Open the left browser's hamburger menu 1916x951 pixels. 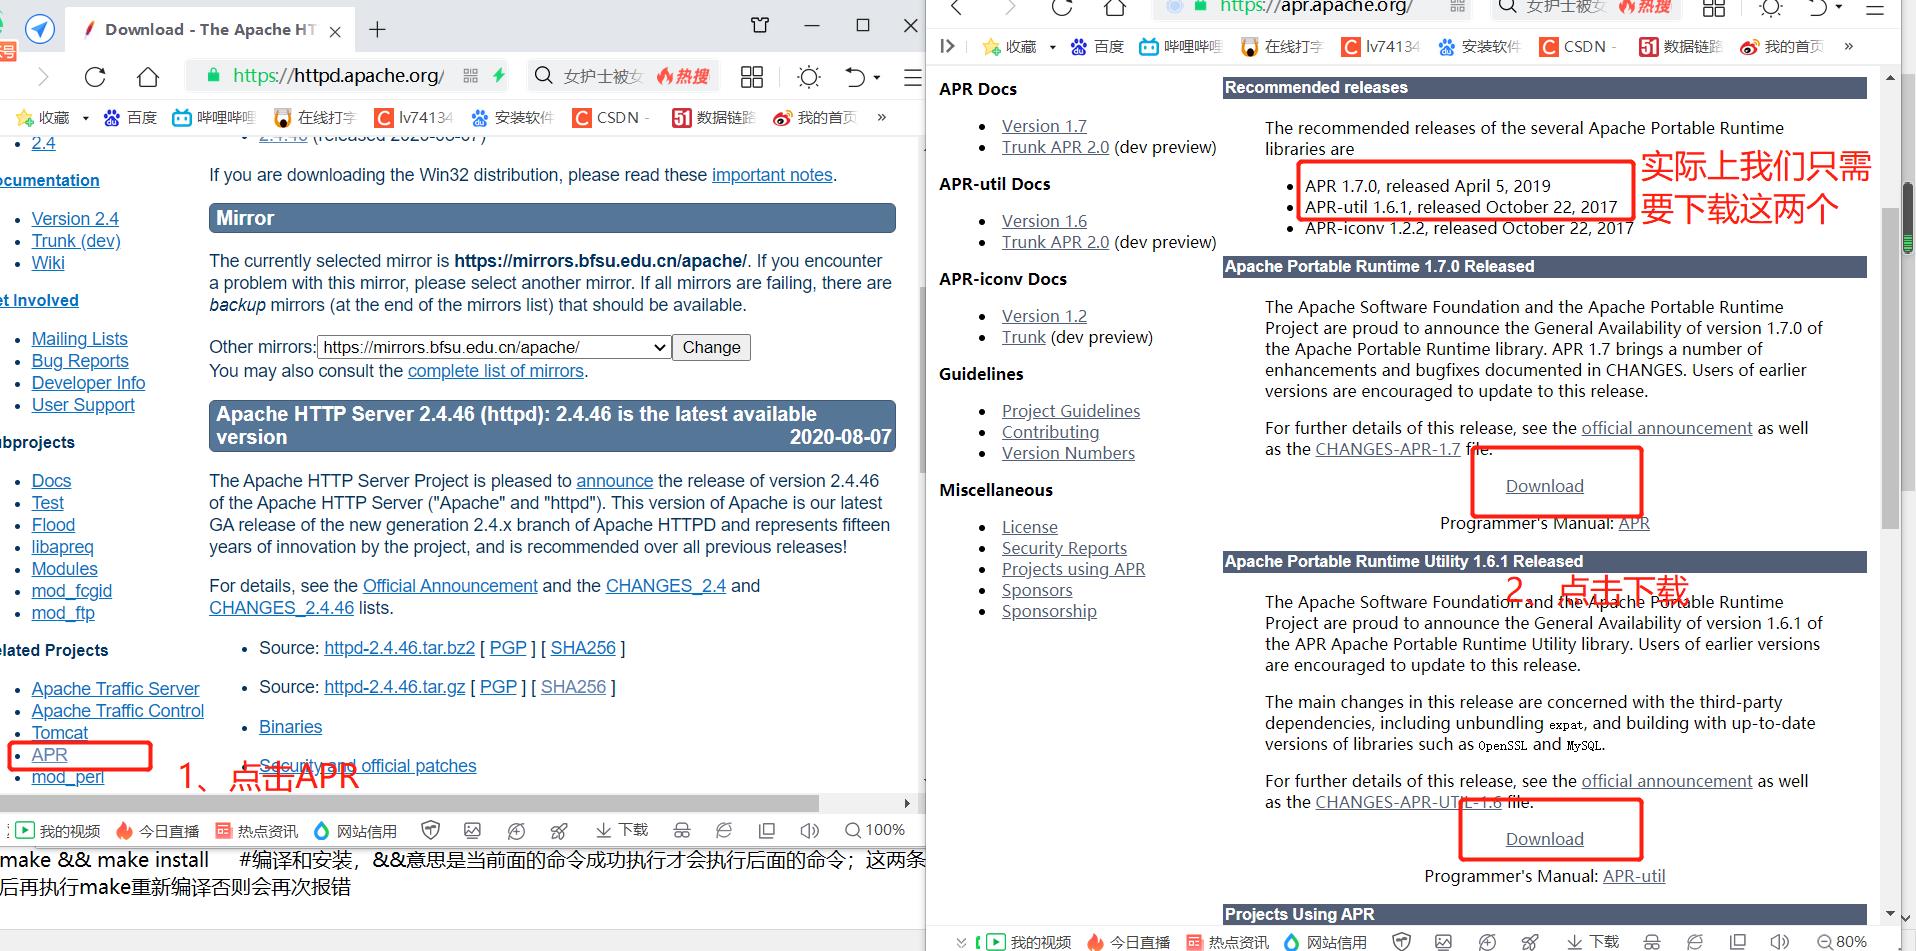coord(912,77)
